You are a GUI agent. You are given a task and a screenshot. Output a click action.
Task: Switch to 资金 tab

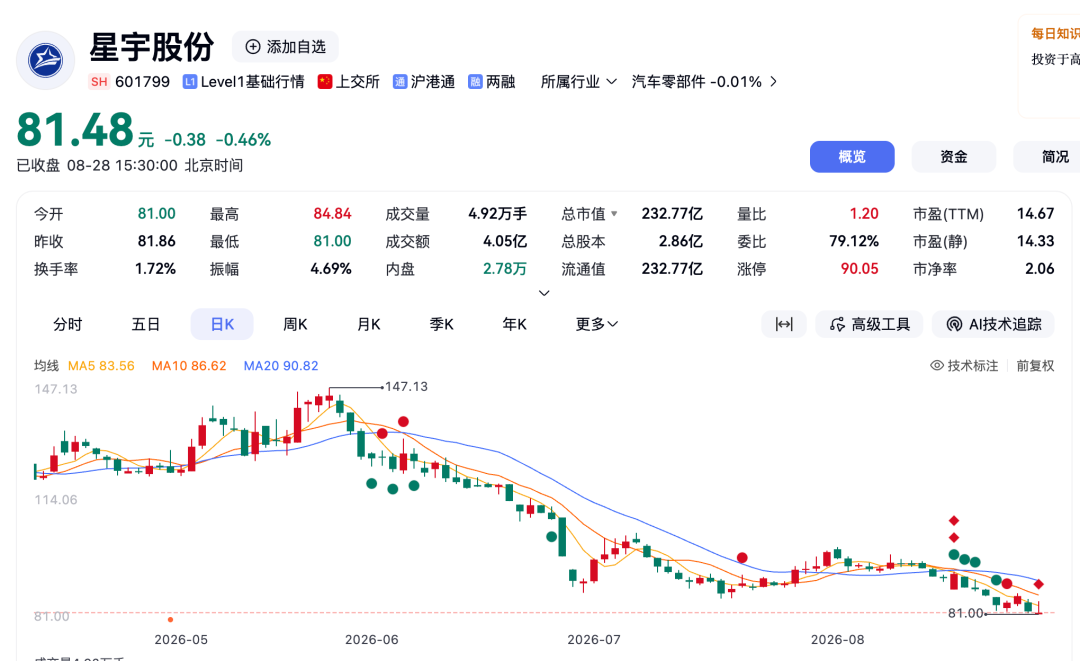coord(954,157)
